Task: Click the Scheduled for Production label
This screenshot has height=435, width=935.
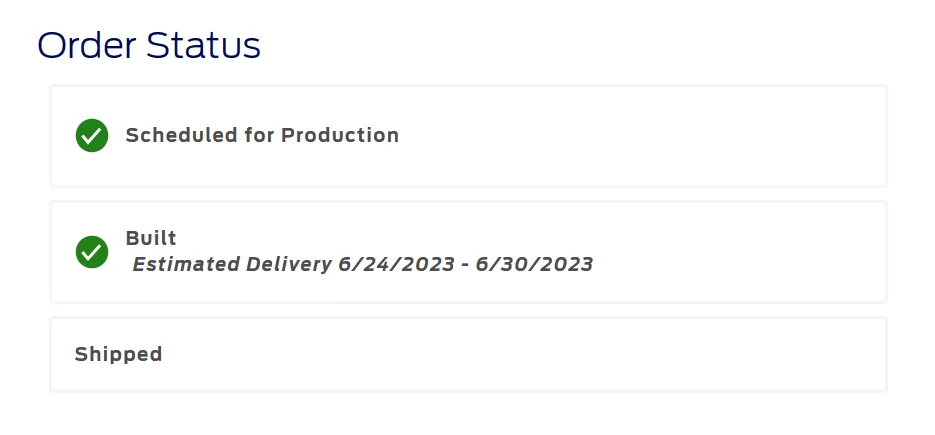Action: [x=262, y=135]
